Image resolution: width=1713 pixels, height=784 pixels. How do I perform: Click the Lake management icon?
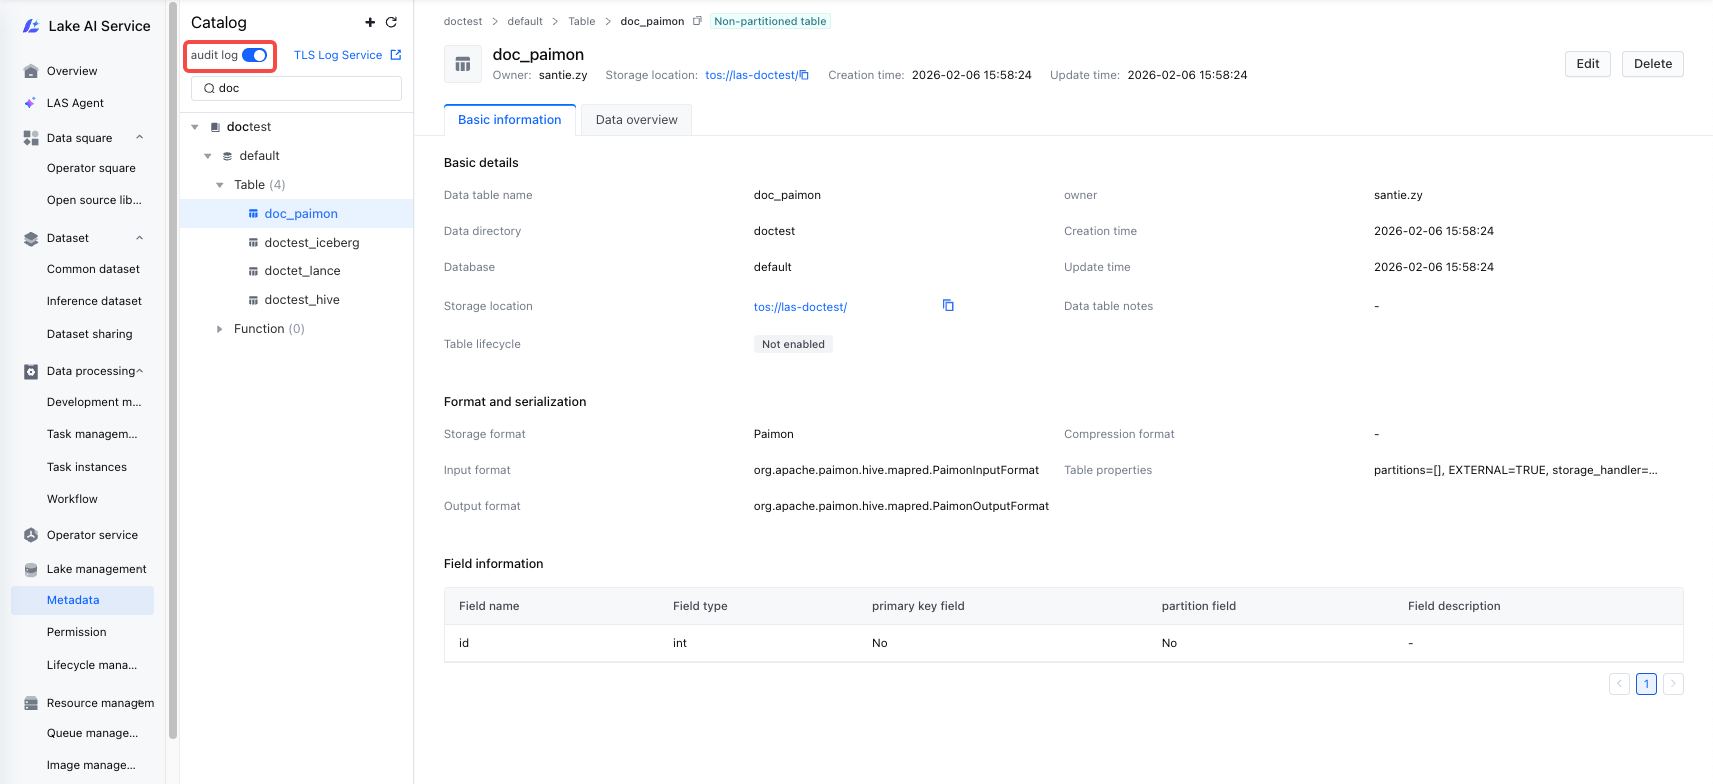click(x=31, y=569)
